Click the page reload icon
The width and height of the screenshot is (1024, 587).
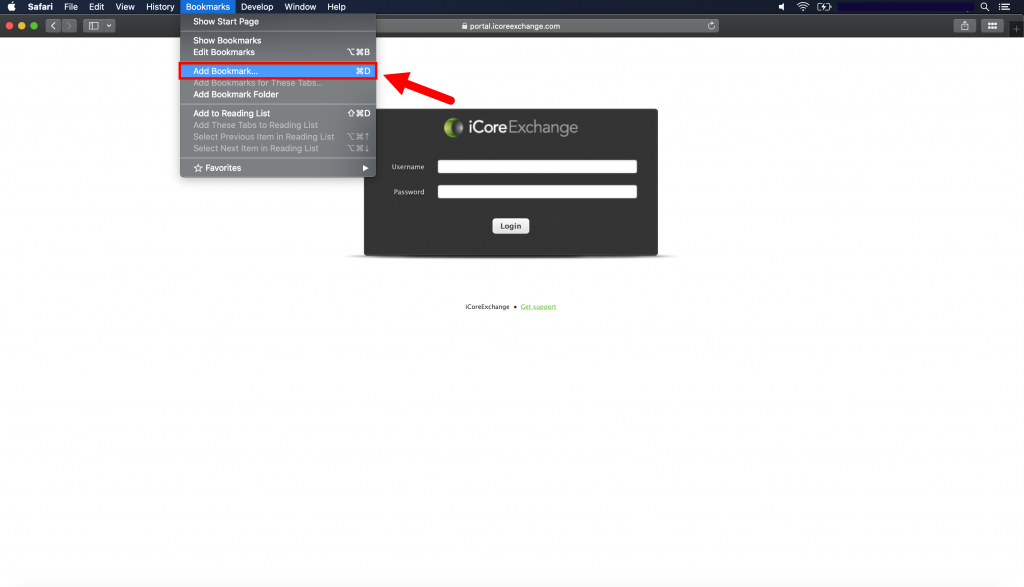click(711, 26)
